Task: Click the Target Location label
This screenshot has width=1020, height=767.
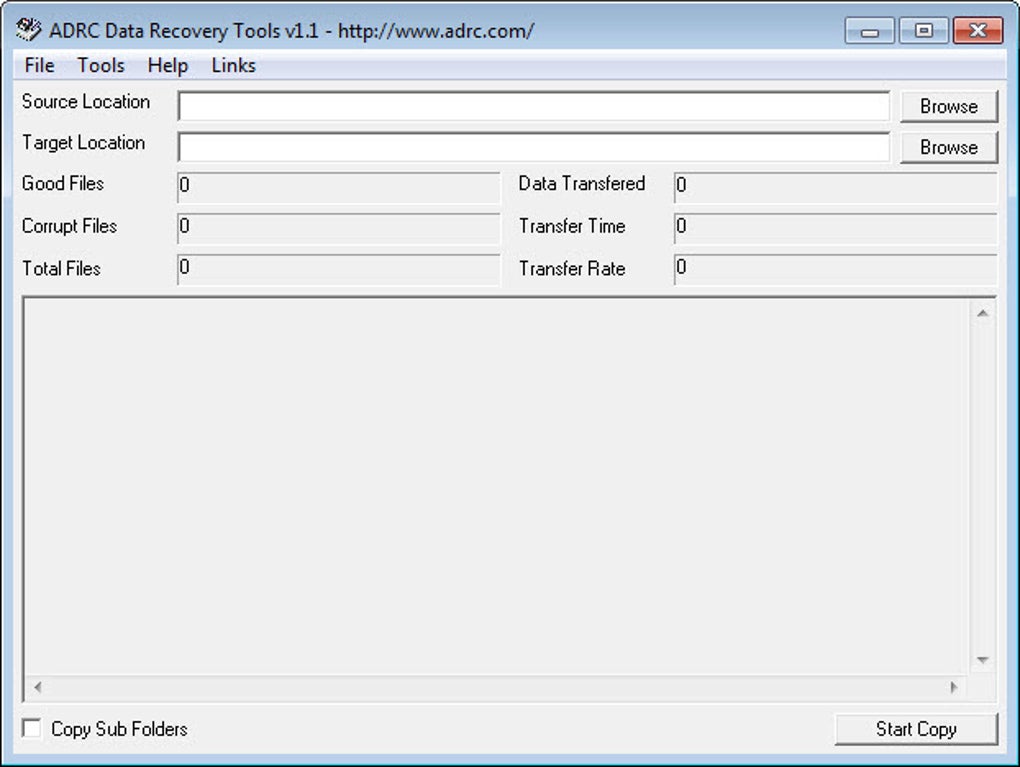Action: tap(83, 142)
